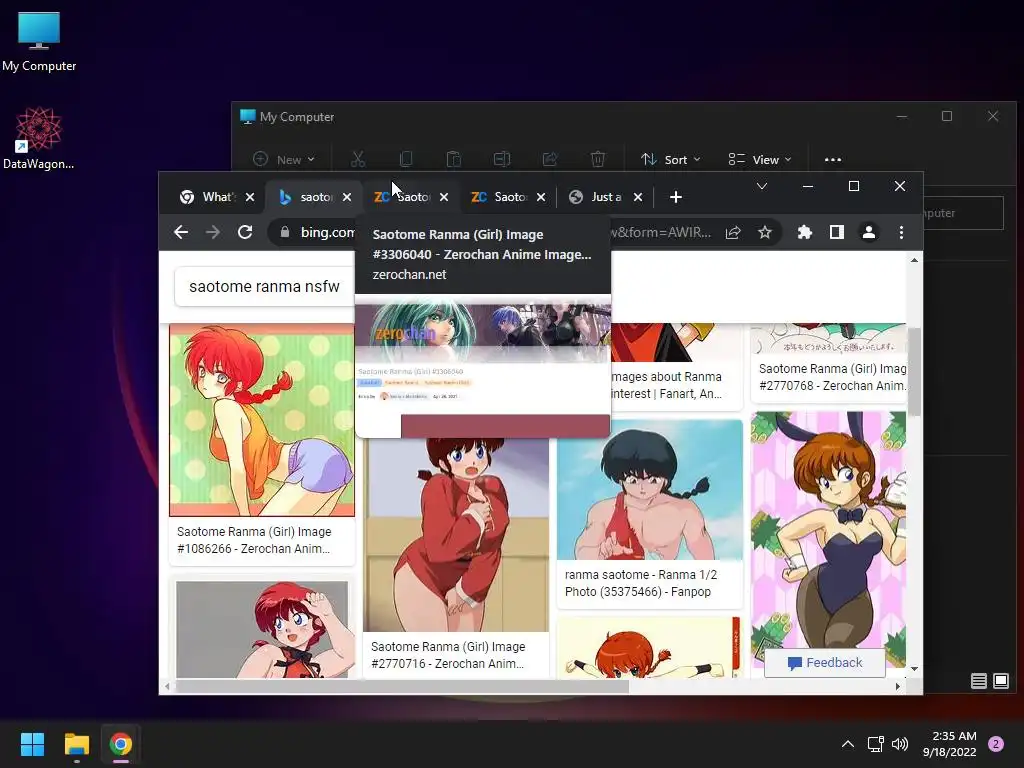Open New dropdown in My Computer window
Screen dimensions: 1024x768
click(x=283, y=159)
